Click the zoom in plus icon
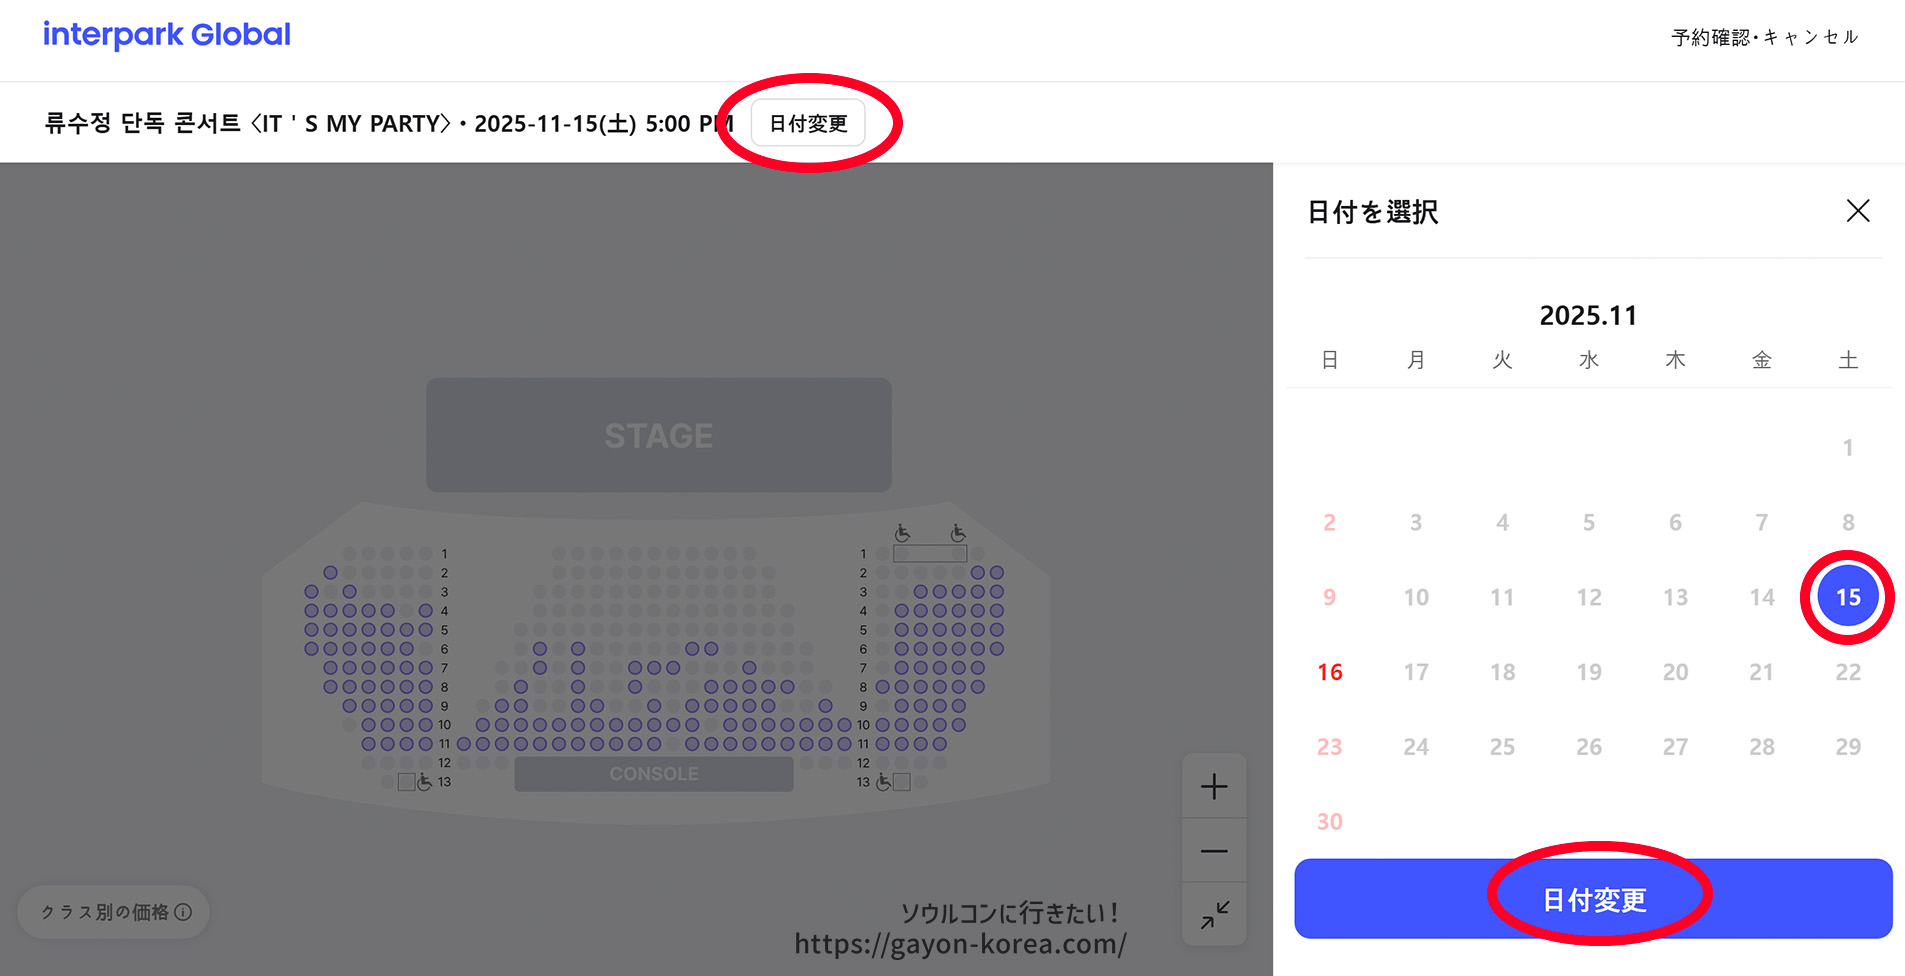This screenshot has width=1905, height=976. coord(1214,786)
